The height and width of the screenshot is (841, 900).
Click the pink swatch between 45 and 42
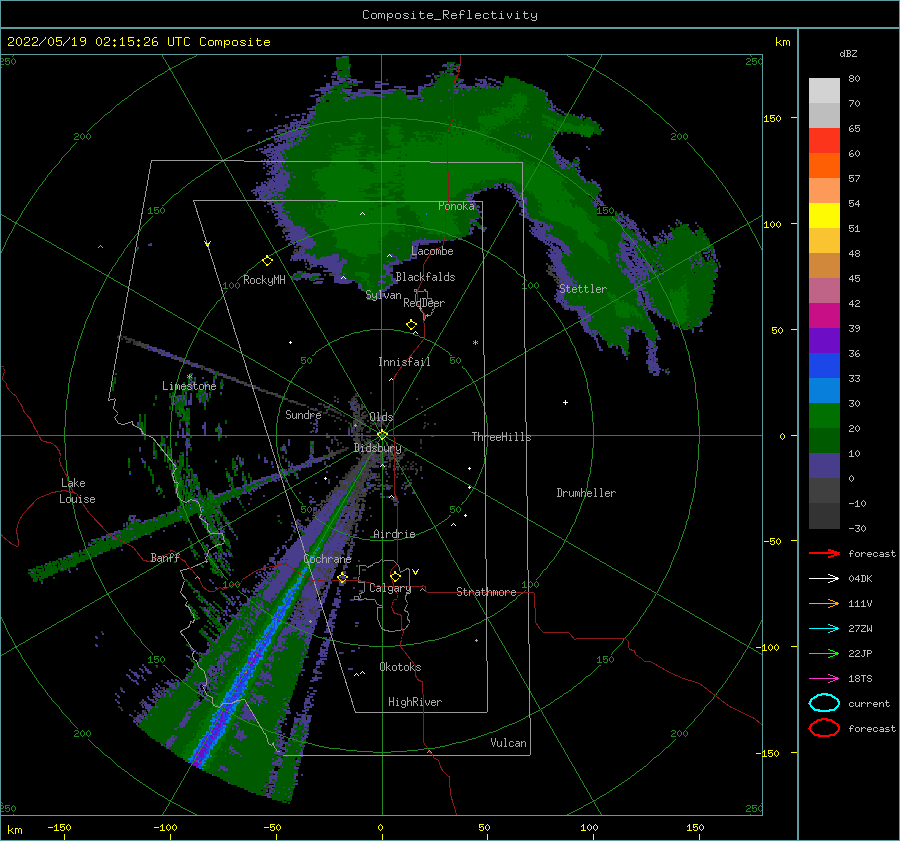(x=824, y=291)
